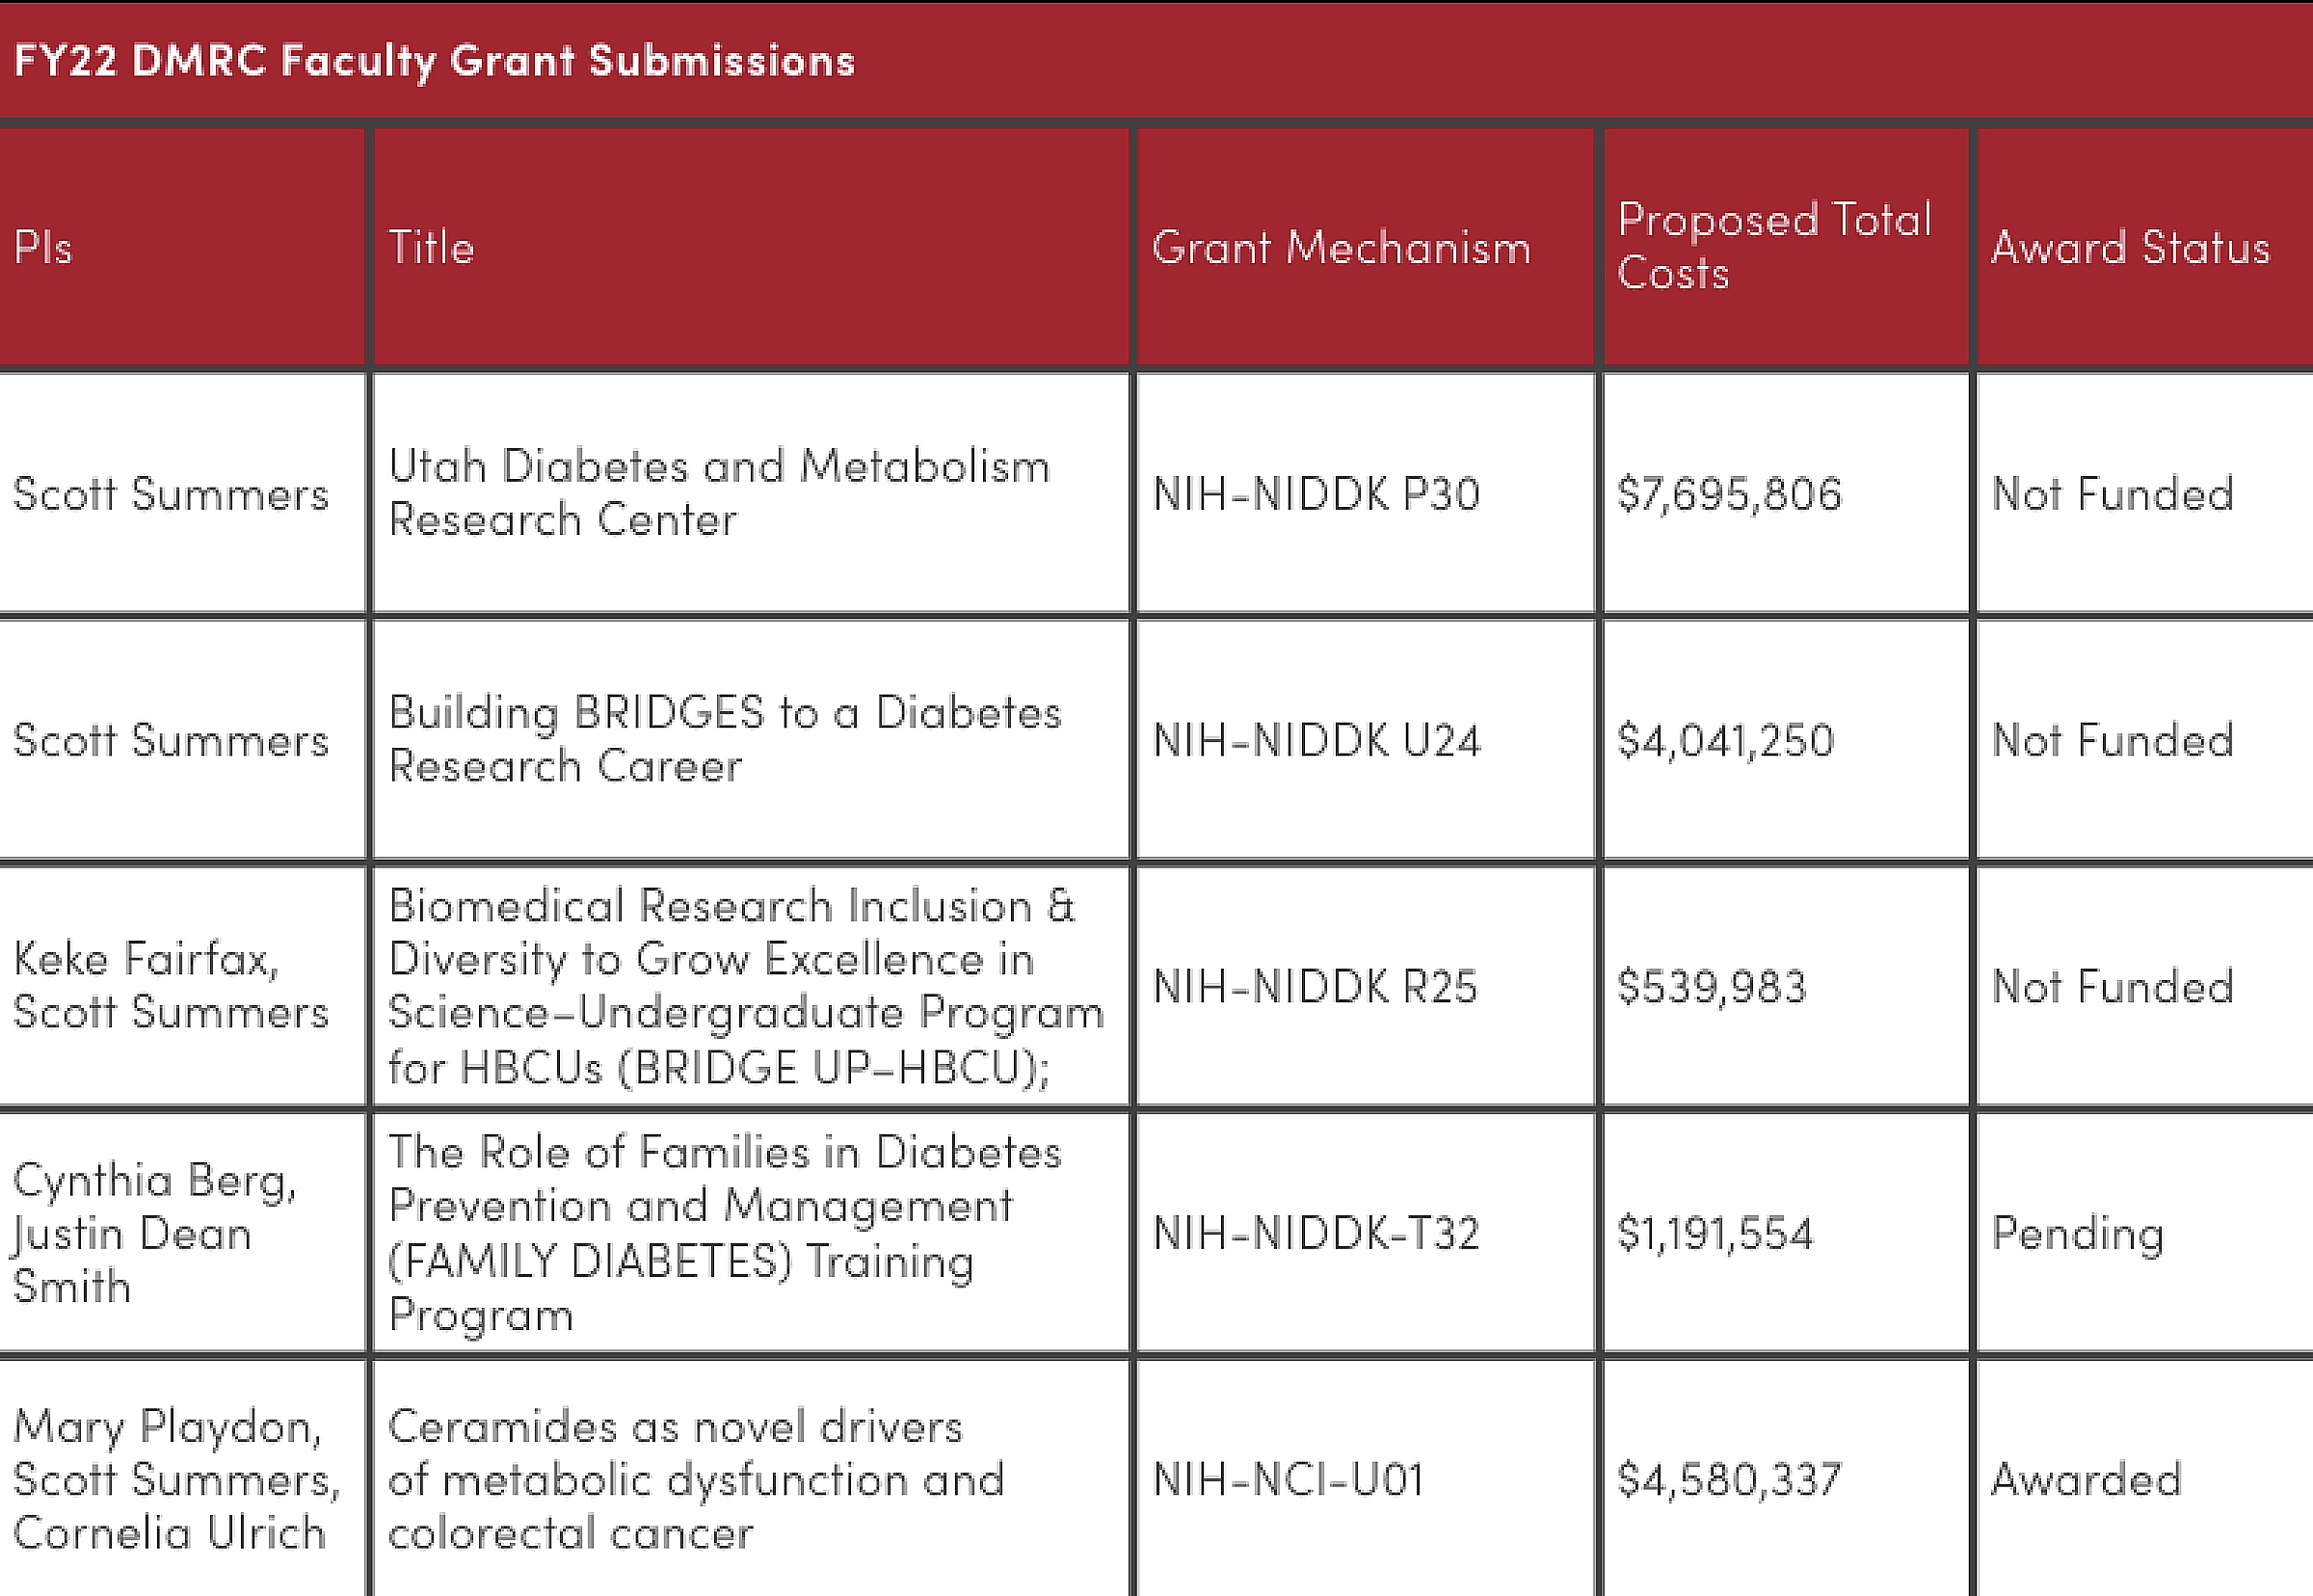2313x1596 pixels.
Task: Select the Title column header
Action: pos(751,247)
